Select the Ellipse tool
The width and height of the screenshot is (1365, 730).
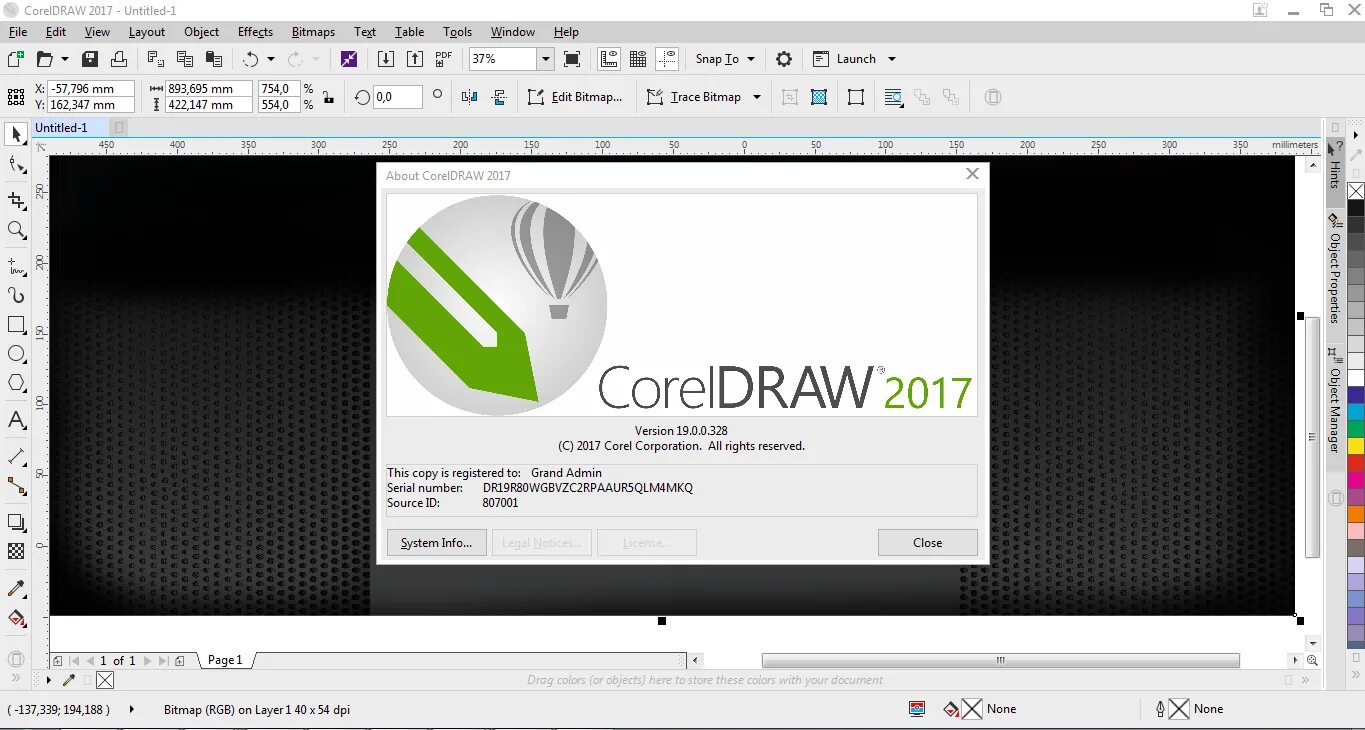pos(16,354)
